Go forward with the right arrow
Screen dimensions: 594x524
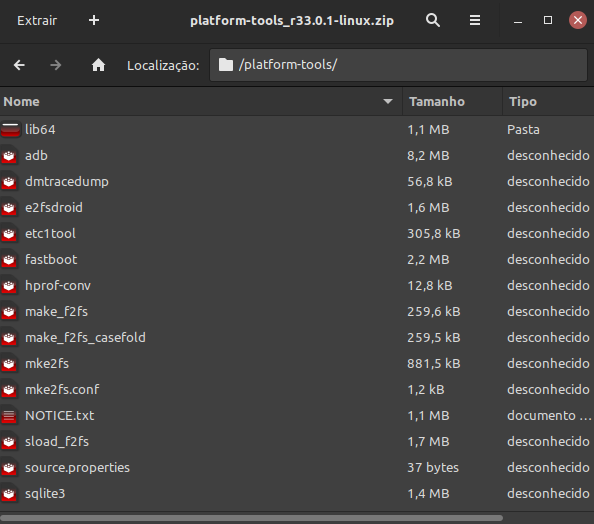56,65
